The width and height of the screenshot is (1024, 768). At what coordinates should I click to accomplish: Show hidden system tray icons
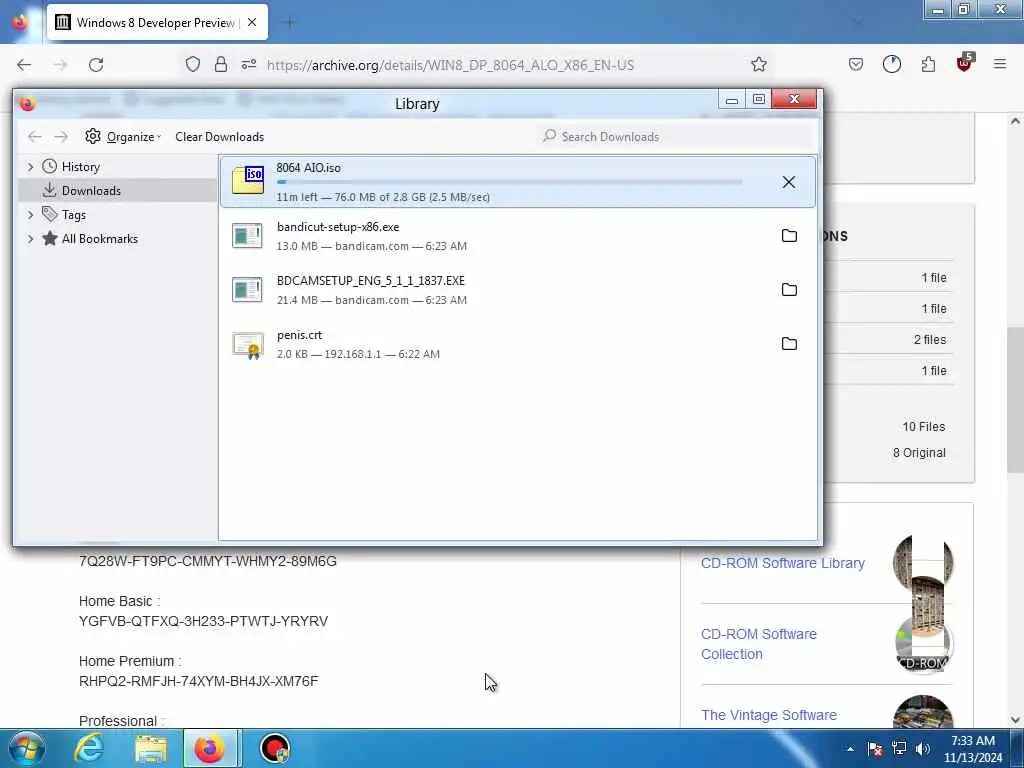850,749
